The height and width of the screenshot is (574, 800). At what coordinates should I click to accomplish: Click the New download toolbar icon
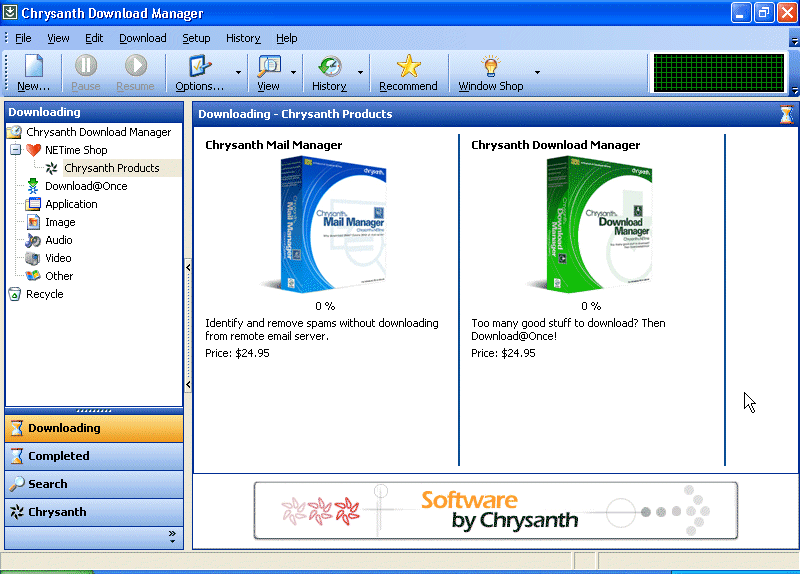(x=34, y=67)
